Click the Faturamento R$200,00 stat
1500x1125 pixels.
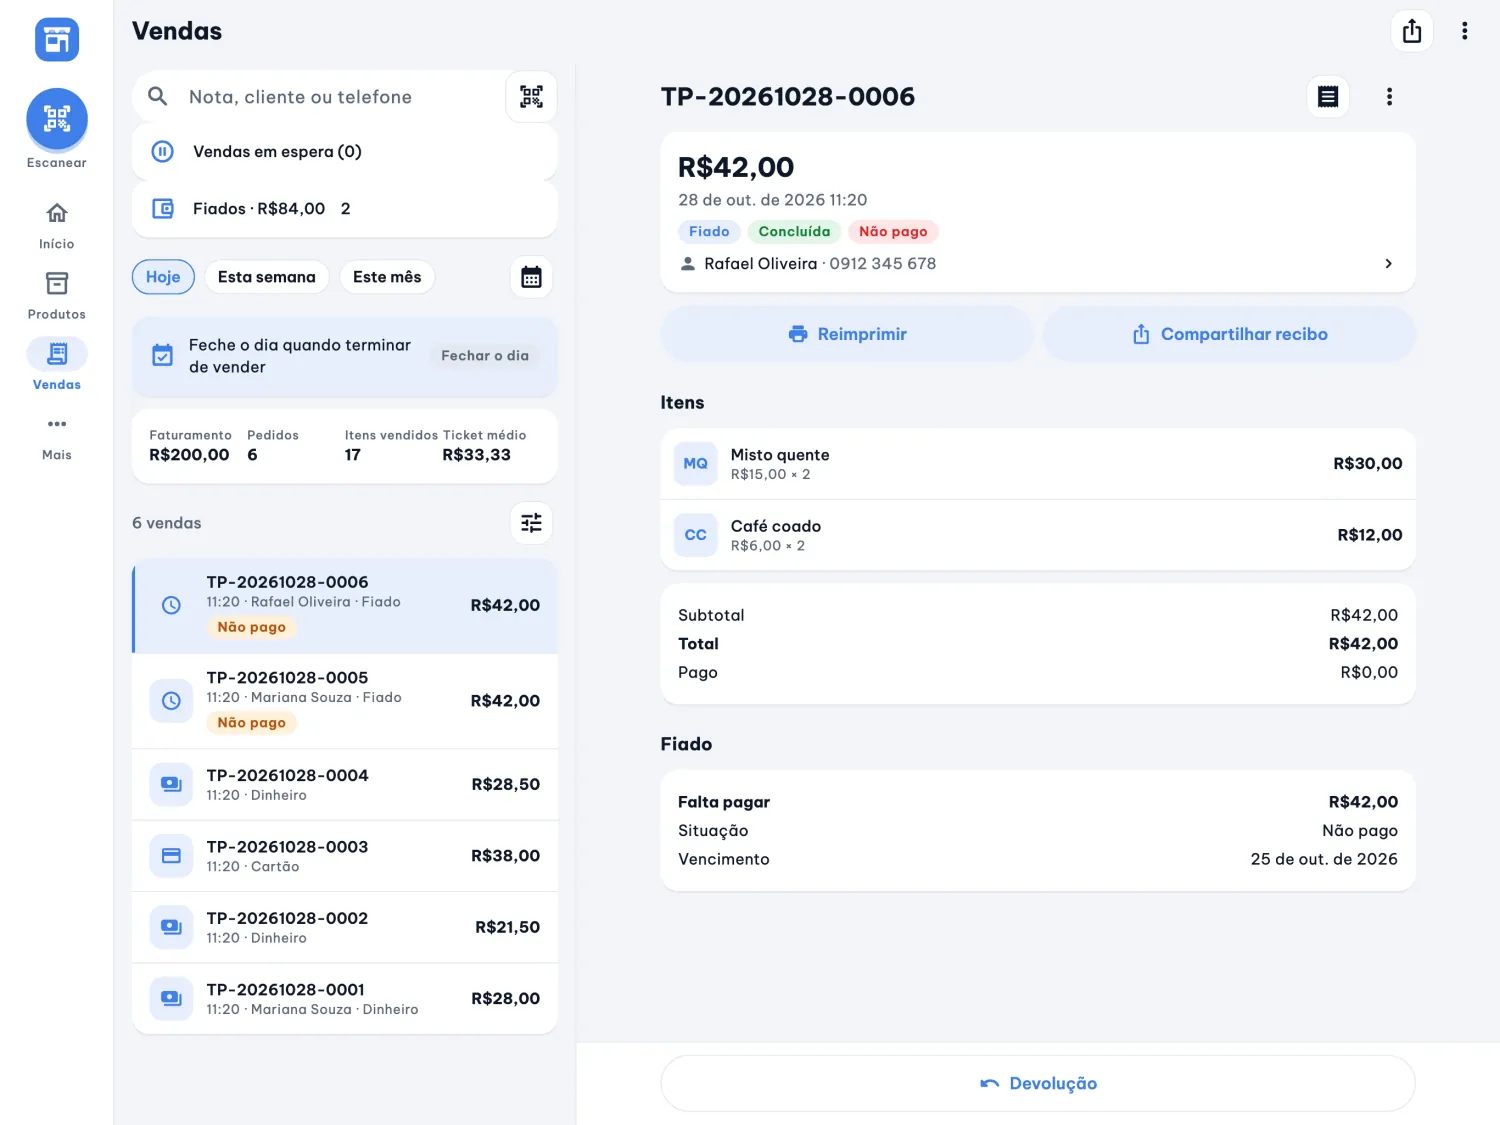coord(190,446)
